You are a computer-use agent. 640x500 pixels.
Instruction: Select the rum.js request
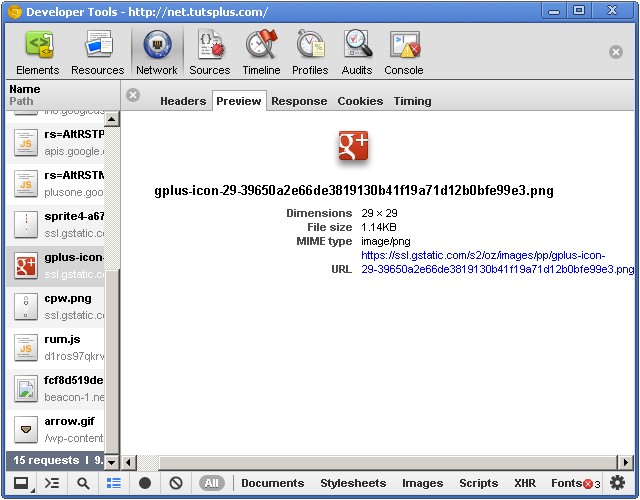[55, 348]
